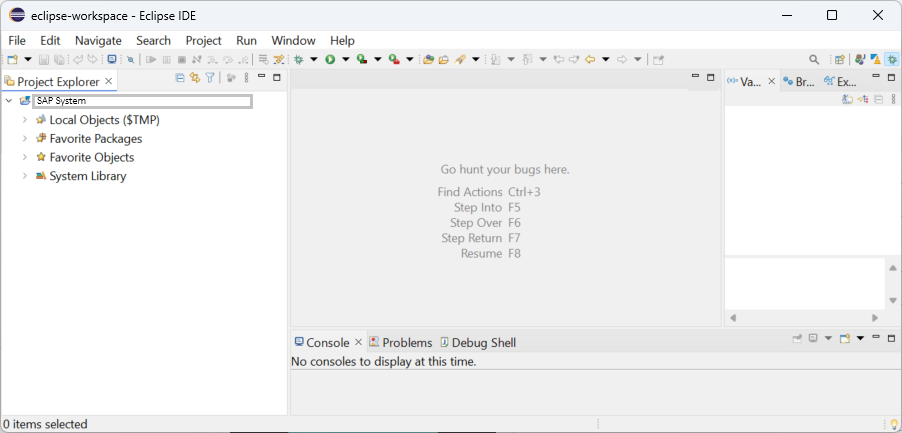Click the Variables view horizontal scrollbar
902x433 pixels.
tap(804, 318)
